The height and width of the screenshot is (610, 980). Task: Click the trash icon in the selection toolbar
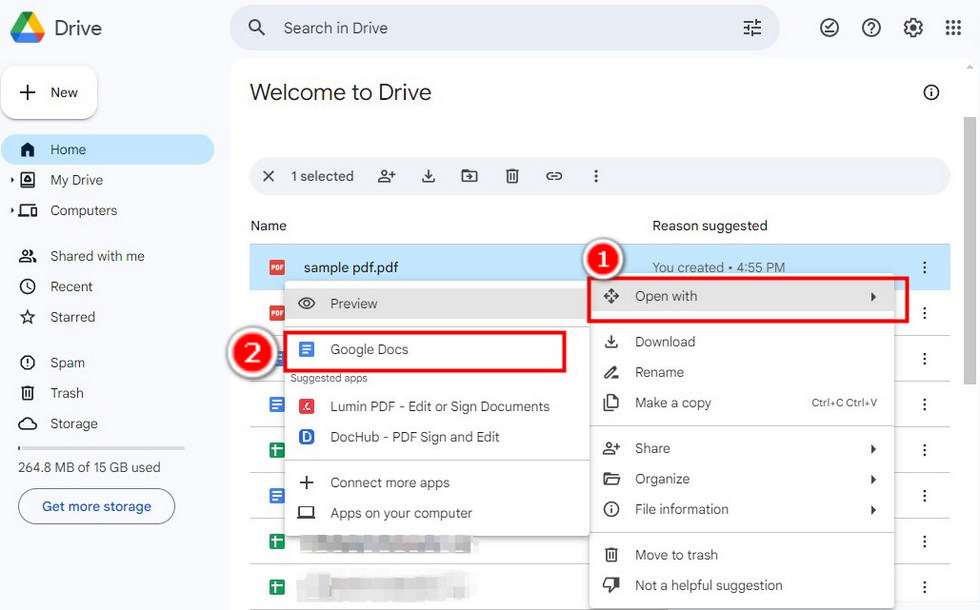(512, 176)
